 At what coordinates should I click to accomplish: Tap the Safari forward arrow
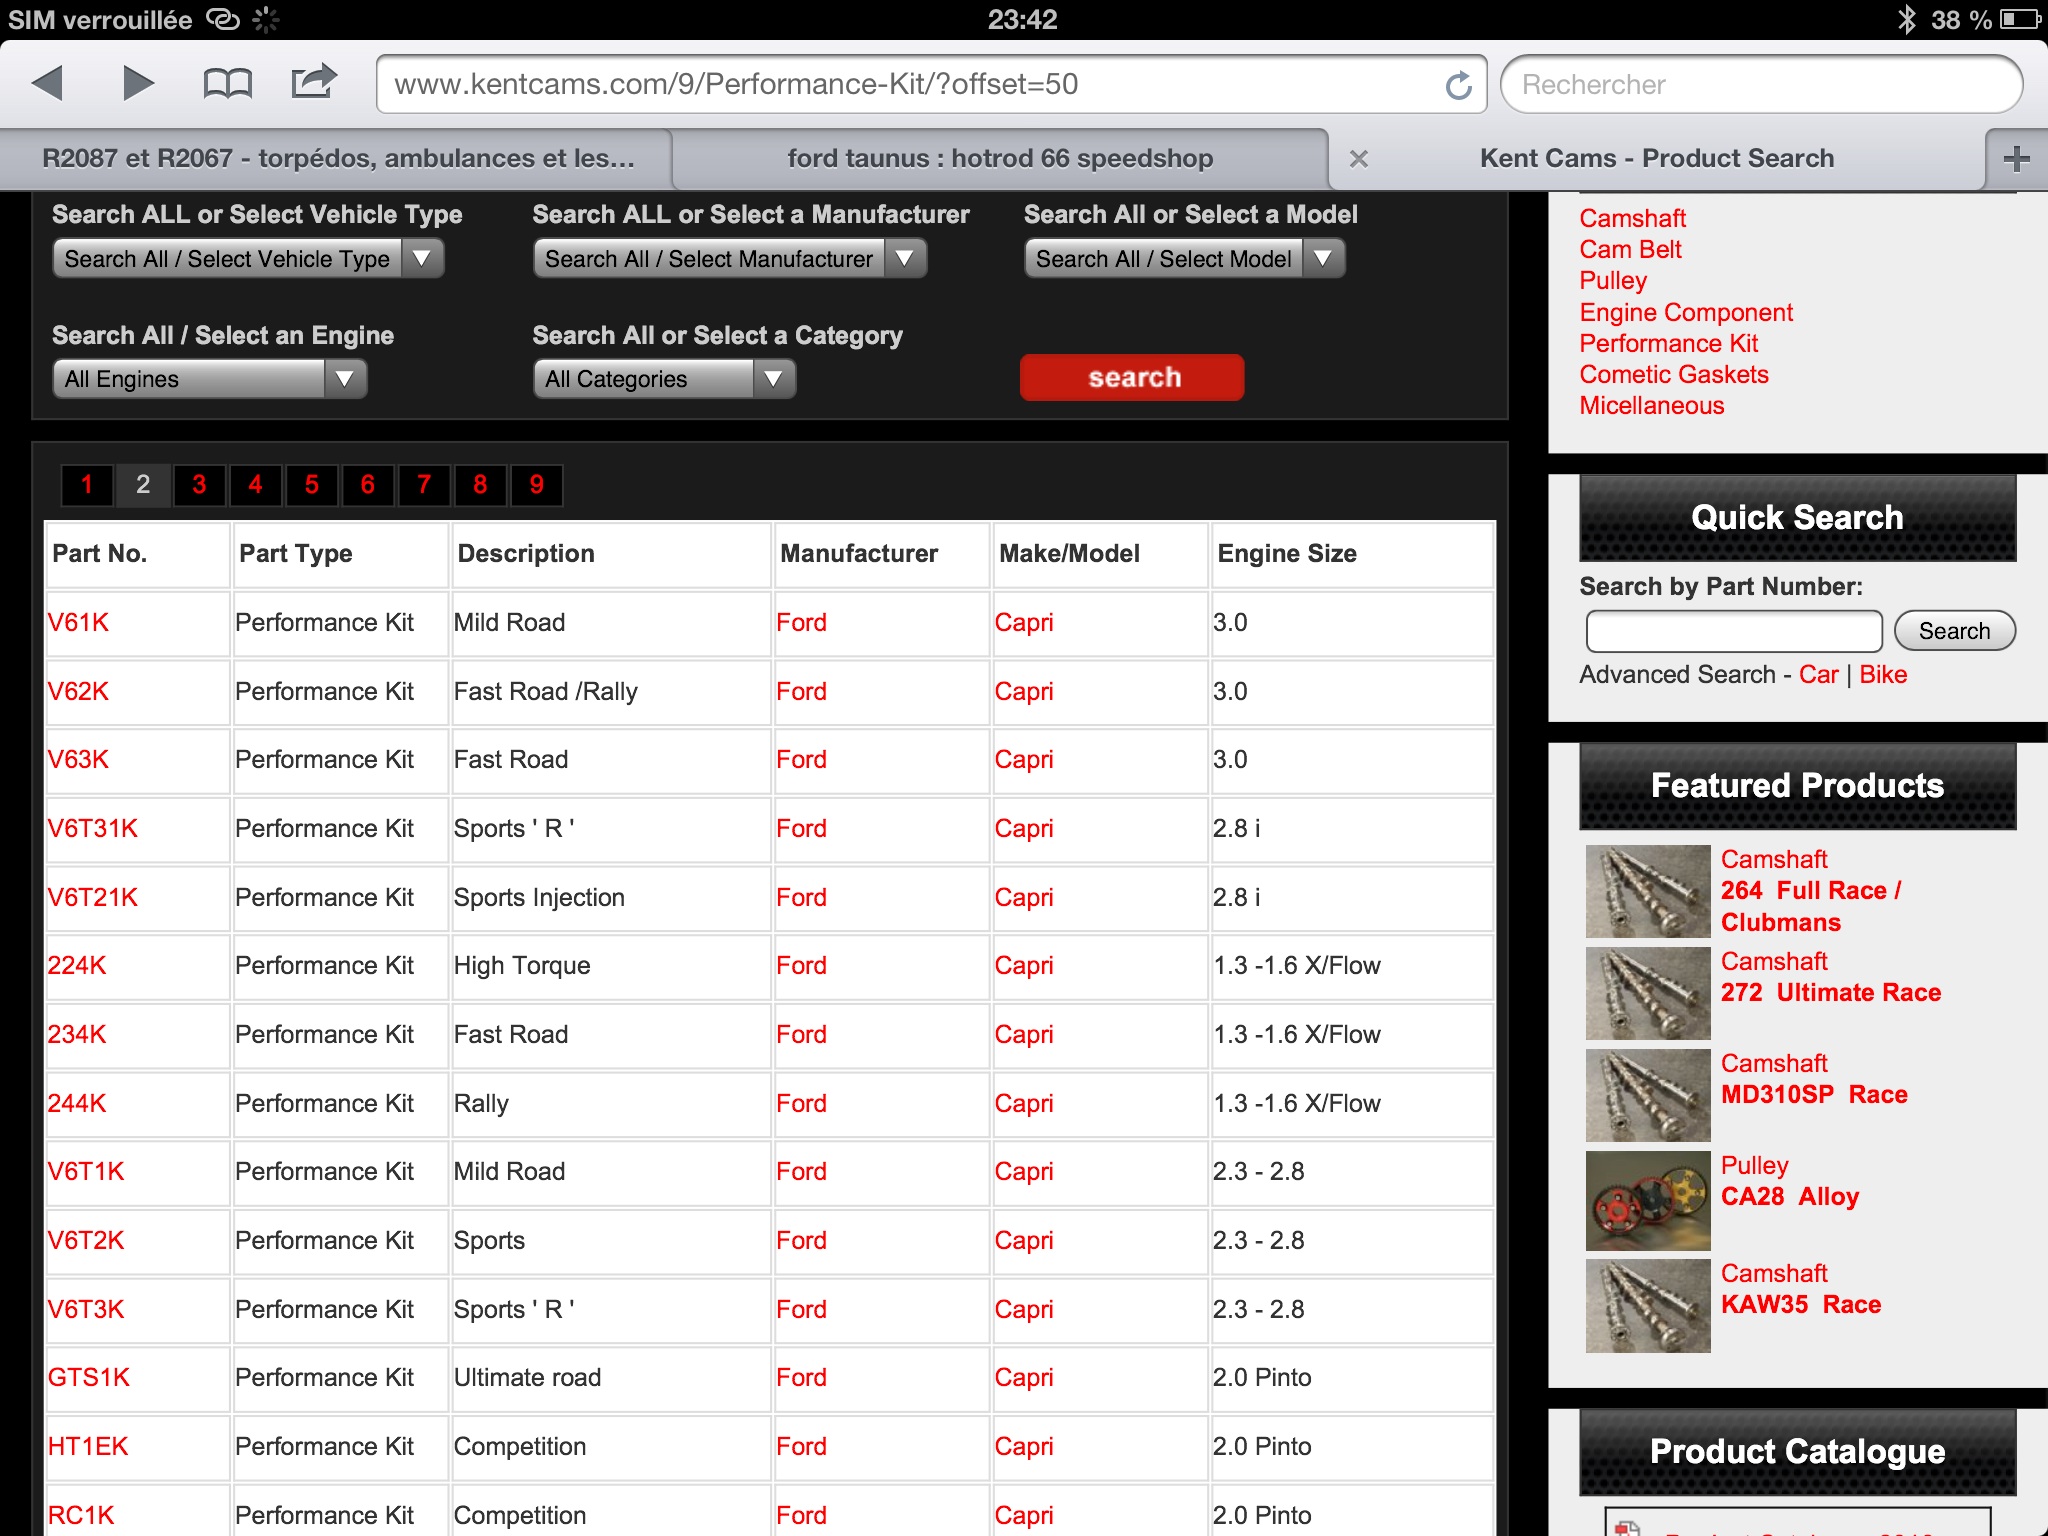(x=138, y=83)
